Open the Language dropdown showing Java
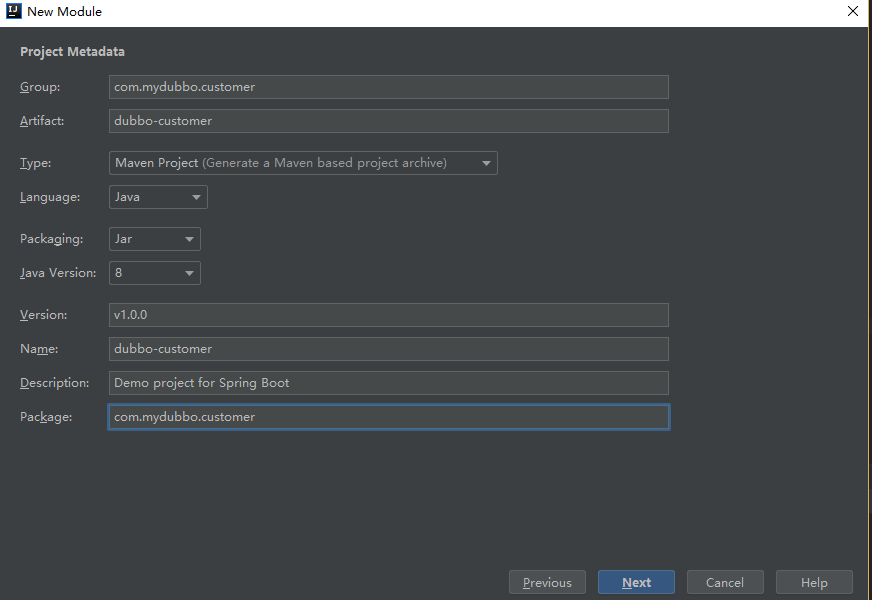The height and width of the screenshot is (600, 872). point(158,197)
